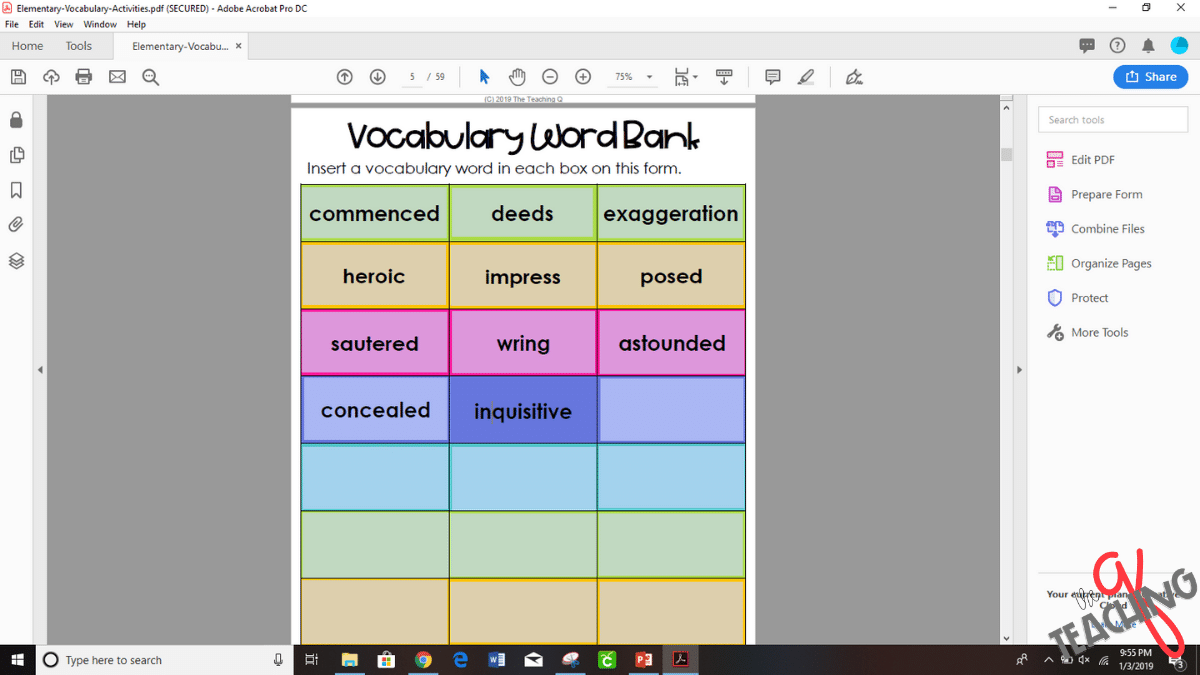
Task: Select the Highlight text tool
Action: coord(806,76)
